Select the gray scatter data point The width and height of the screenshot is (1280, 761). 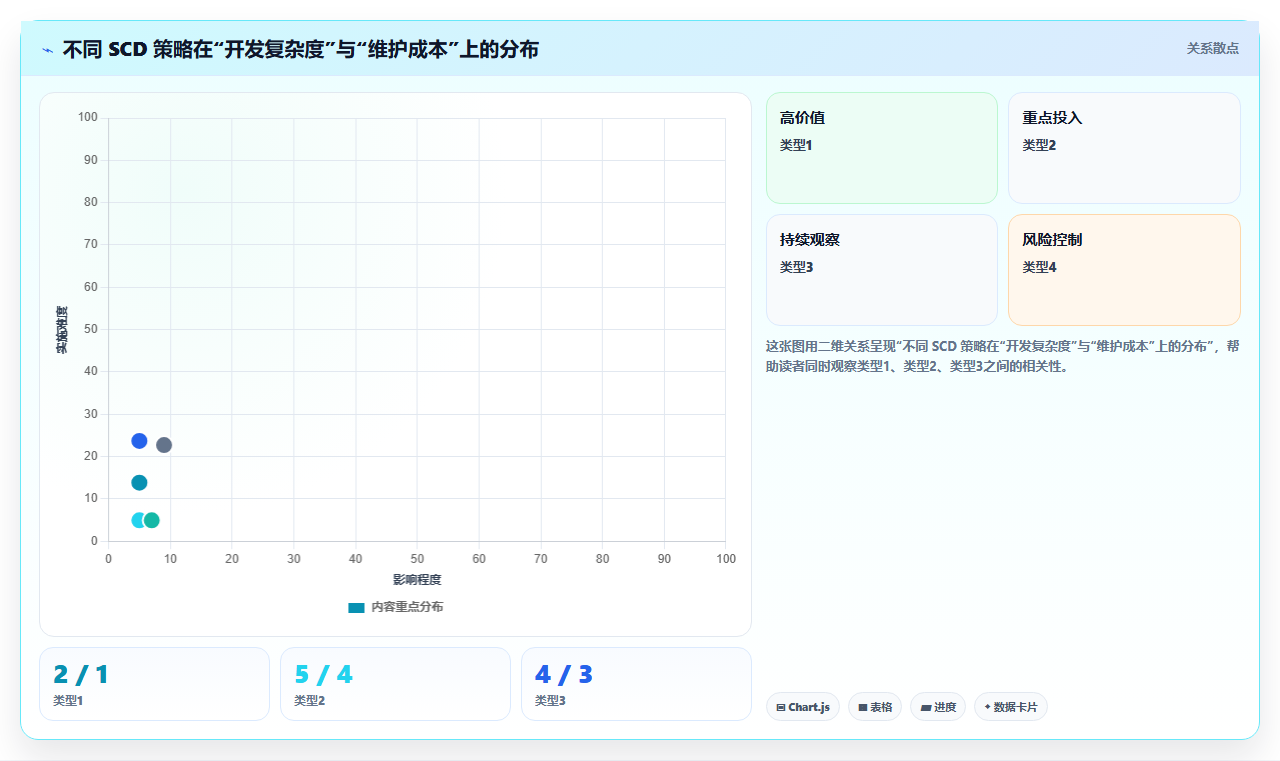click(164, 445)
